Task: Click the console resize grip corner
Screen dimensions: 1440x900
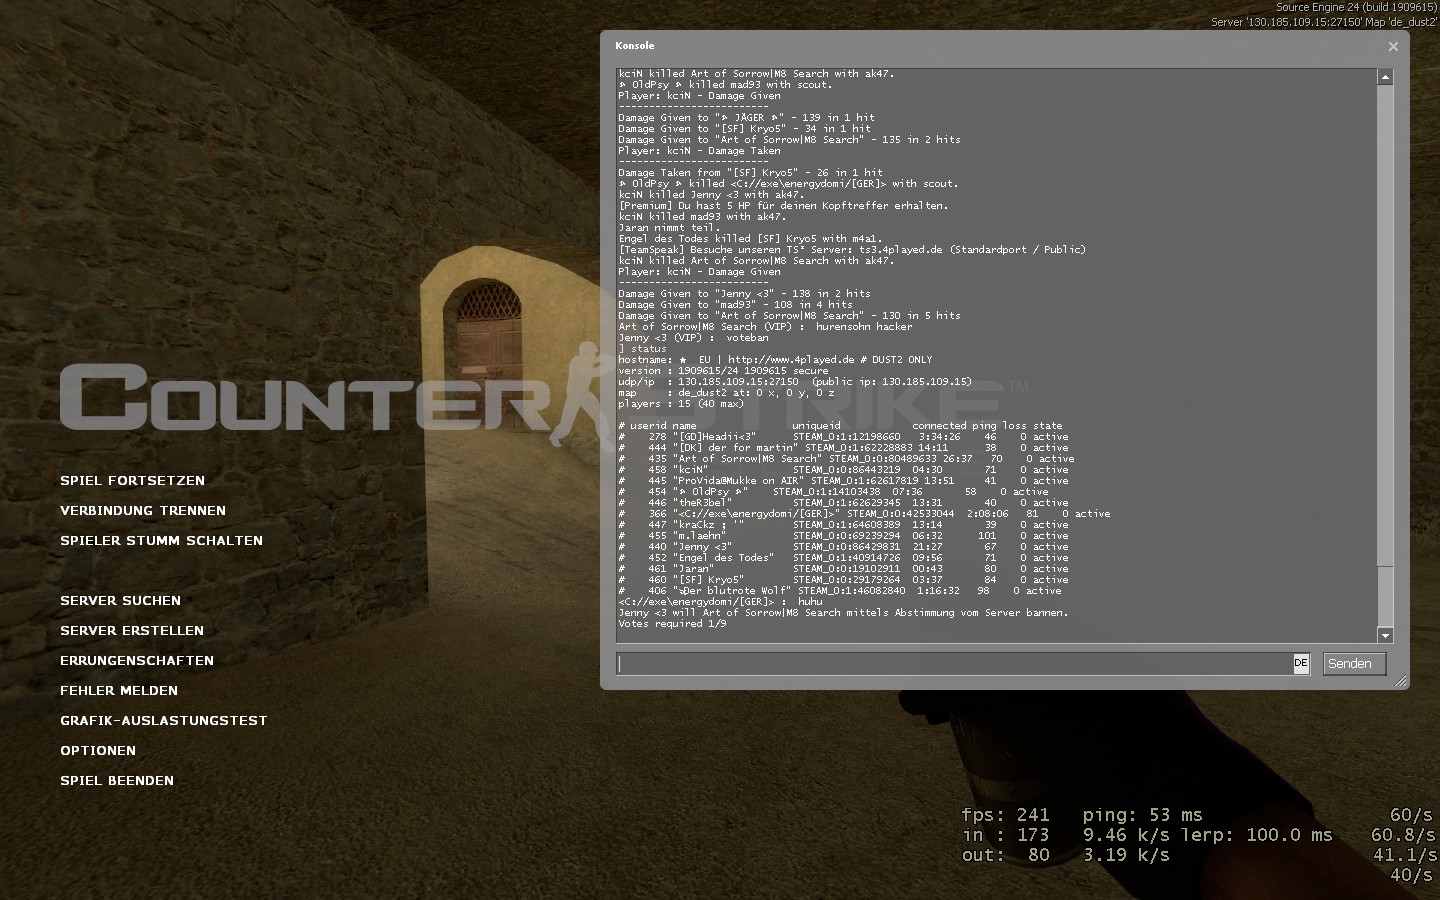Action: pos(1401,681)
